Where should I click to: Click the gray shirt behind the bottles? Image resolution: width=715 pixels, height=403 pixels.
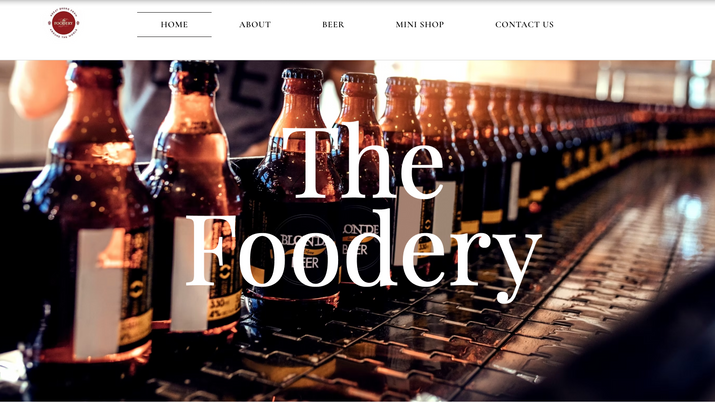coord(246,105)
